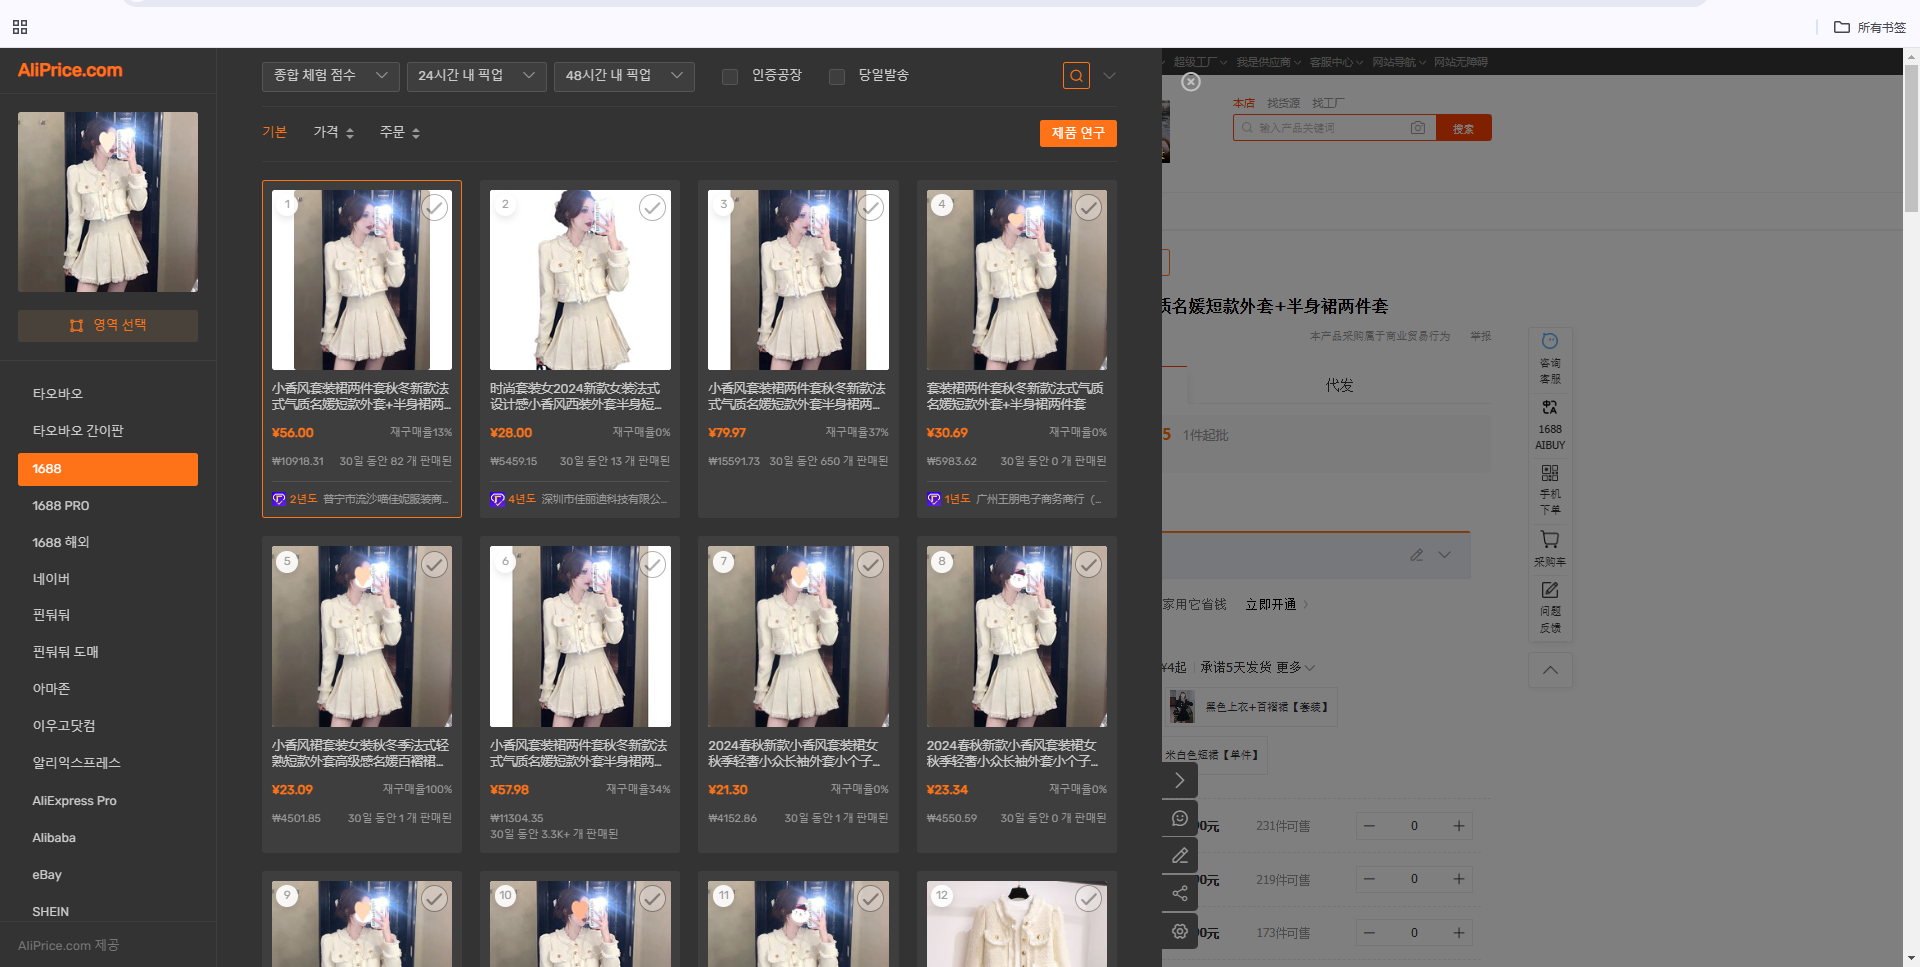Open the 采购车 shopping cart icon
1920x967 pixels.
pos(1550,548)
